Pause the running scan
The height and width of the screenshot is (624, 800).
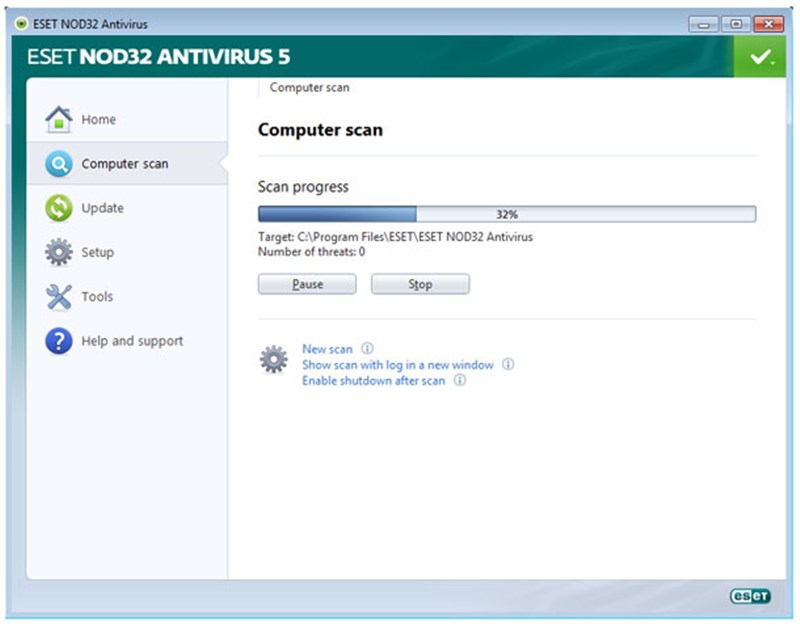coord(307,284)
